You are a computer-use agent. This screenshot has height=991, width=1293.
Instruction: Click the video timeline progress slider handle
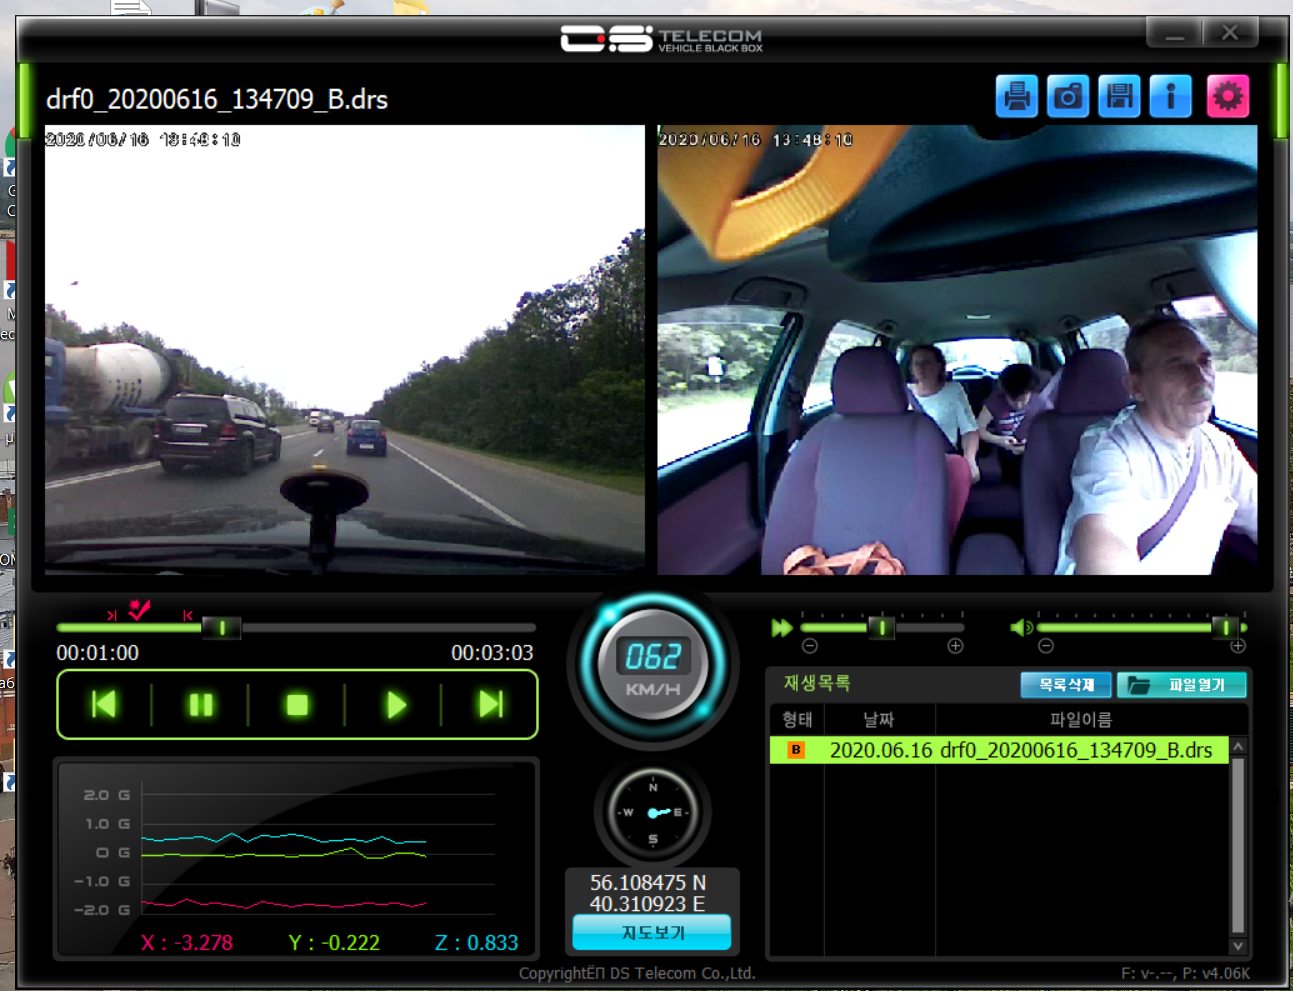coord(221,628)
